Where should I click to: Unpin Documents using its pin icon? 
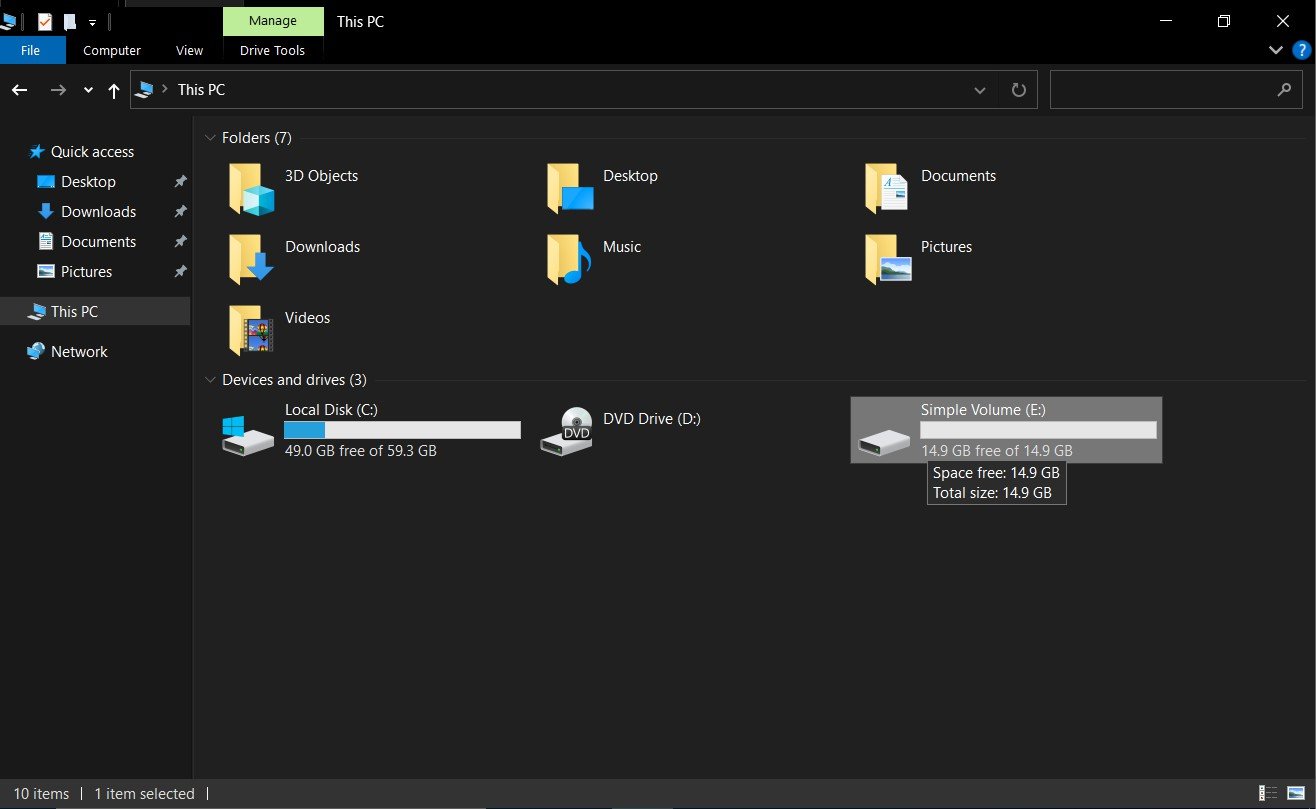(x=180, y=242)
